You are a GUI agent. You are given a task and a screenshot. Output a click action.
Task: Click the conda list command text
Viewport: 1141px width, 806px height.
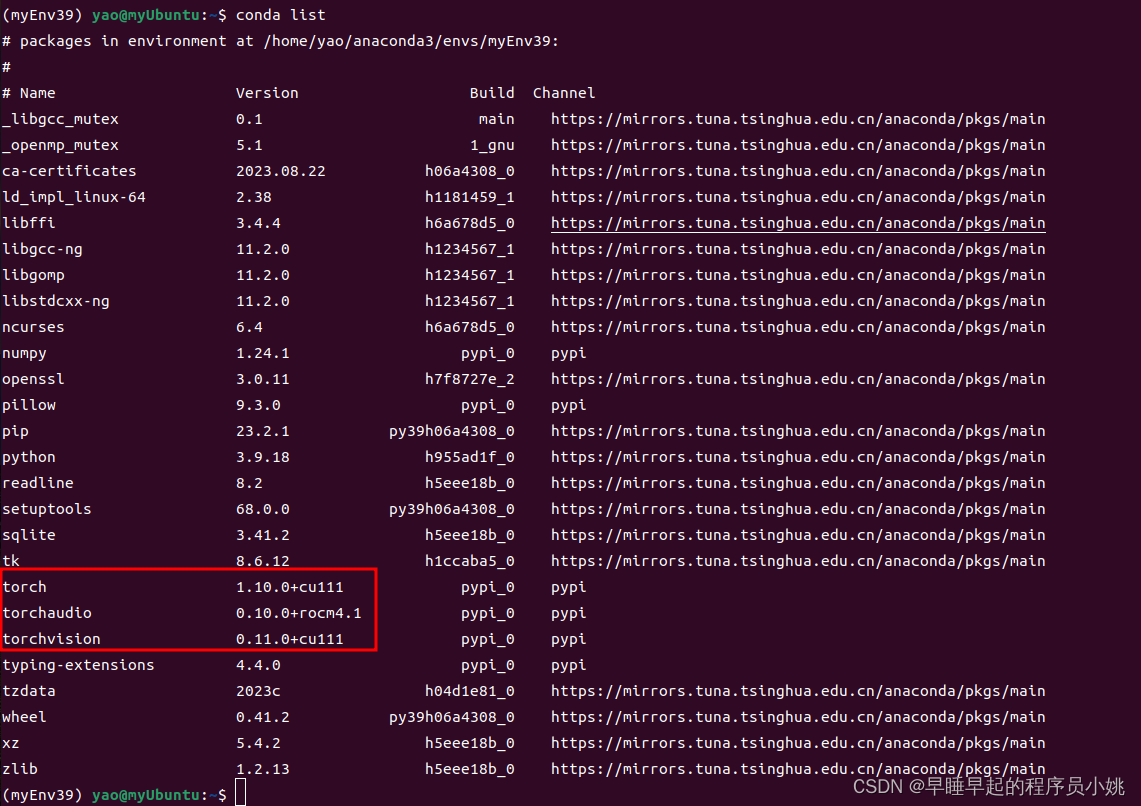point(283,14)
